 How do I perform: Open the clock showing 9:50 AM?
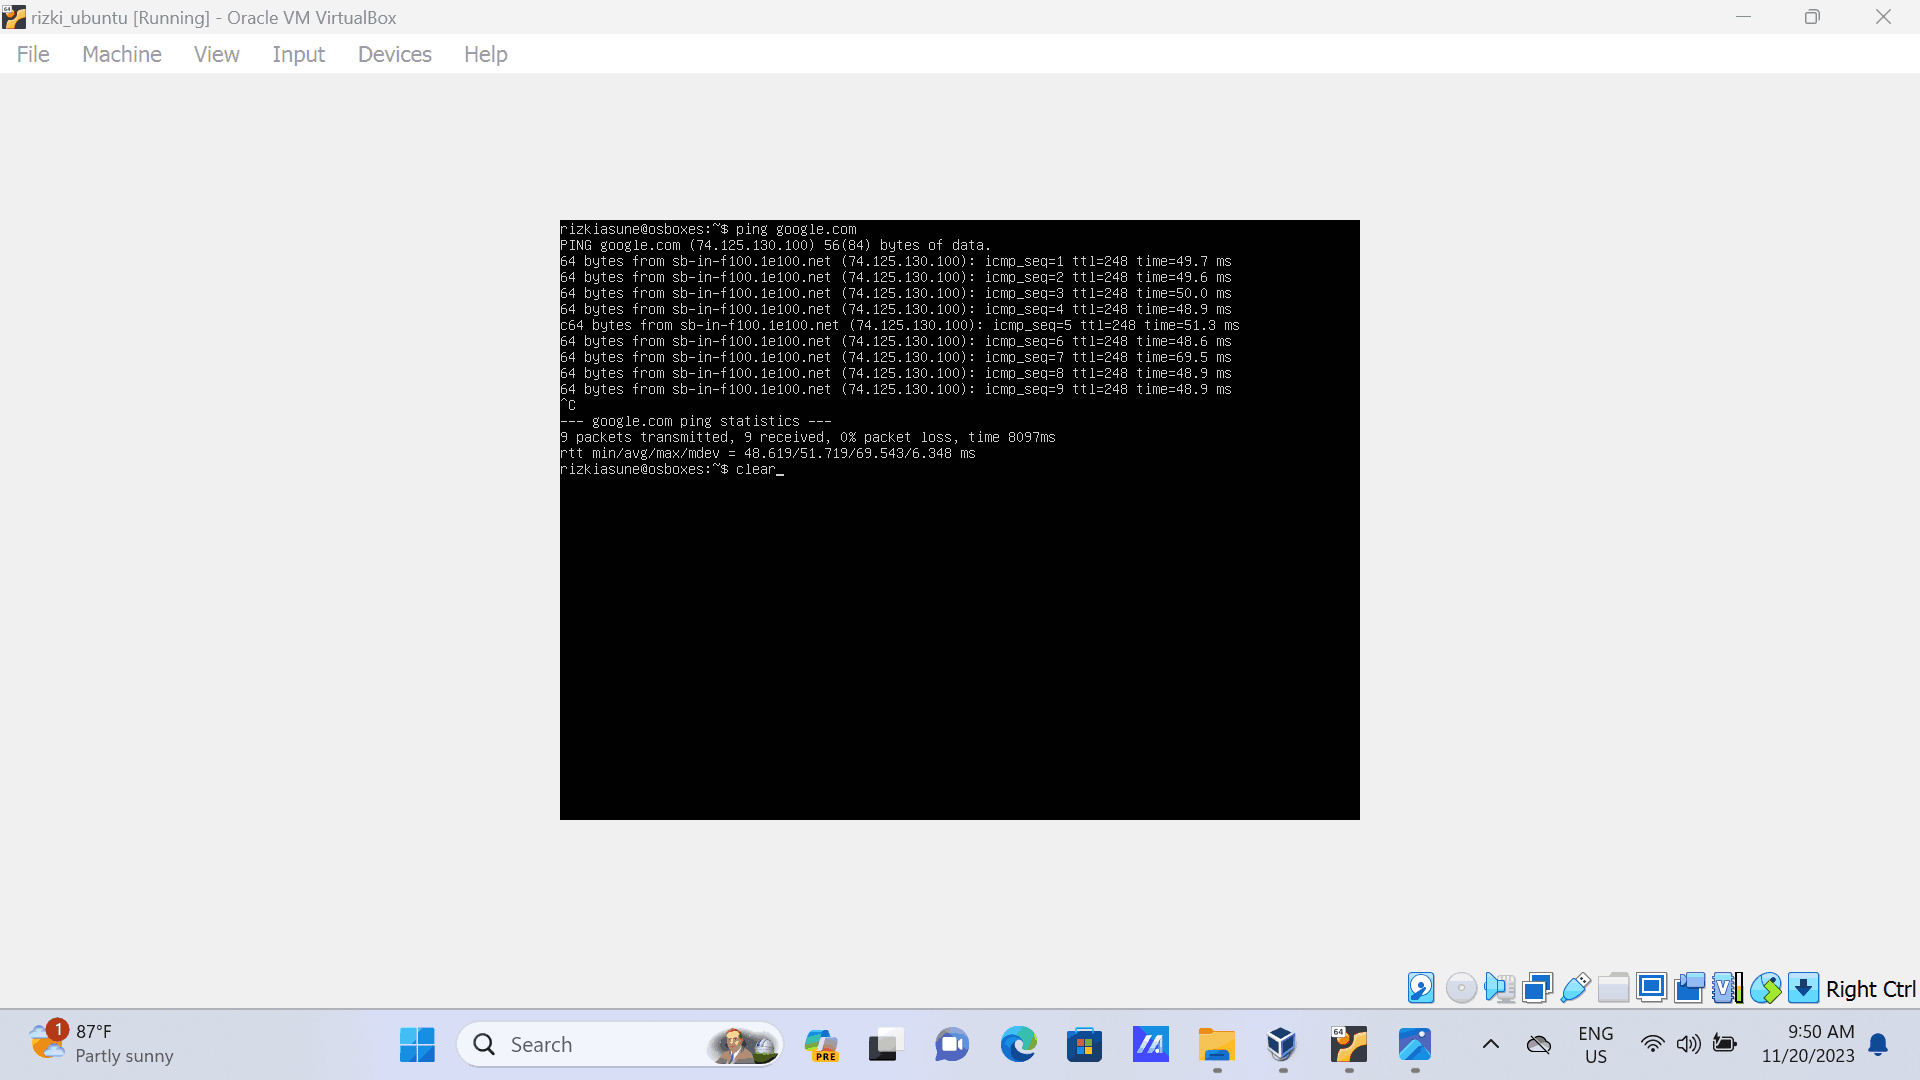(x=1808, y=1044)
